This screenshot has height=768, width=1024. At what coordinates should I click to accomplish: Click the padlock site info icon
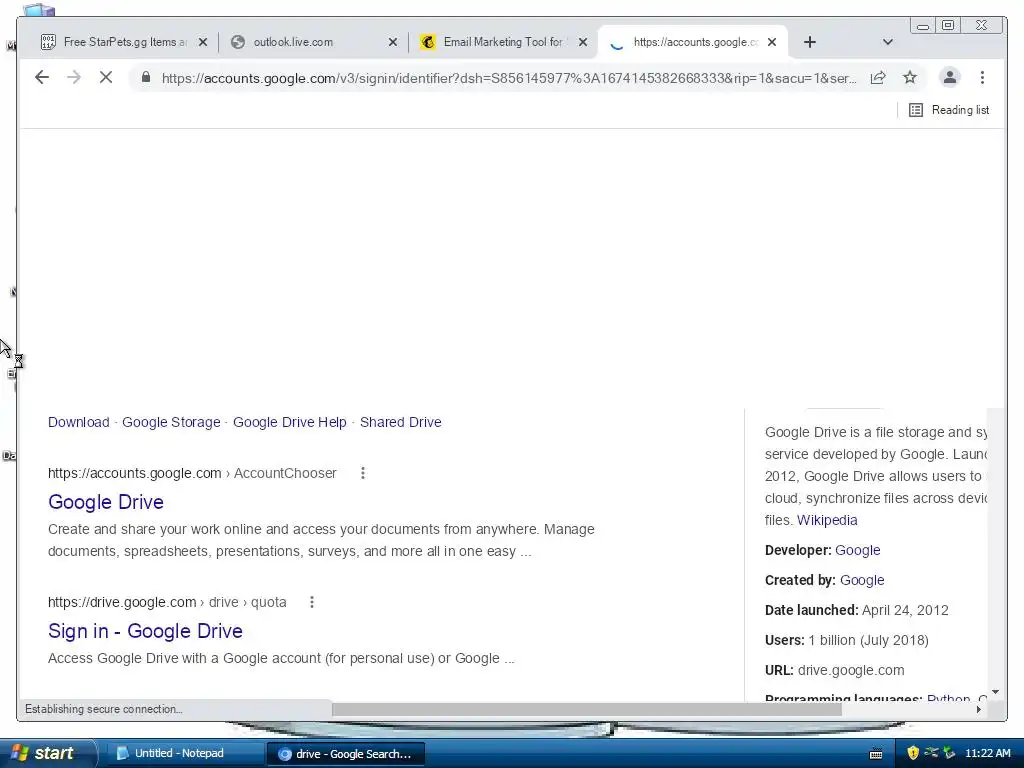tap(146, 78)
